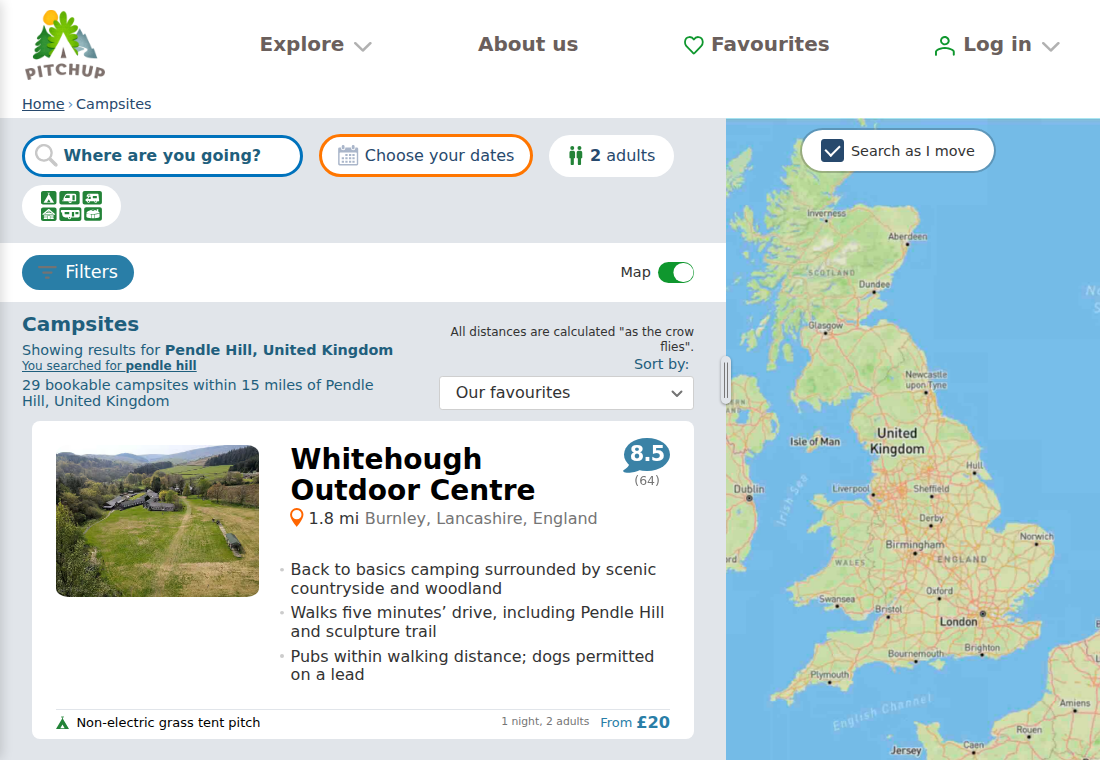Open the Our favourites sort dropdown
This screenshot has width=1100, height=760.
point(566,393)
